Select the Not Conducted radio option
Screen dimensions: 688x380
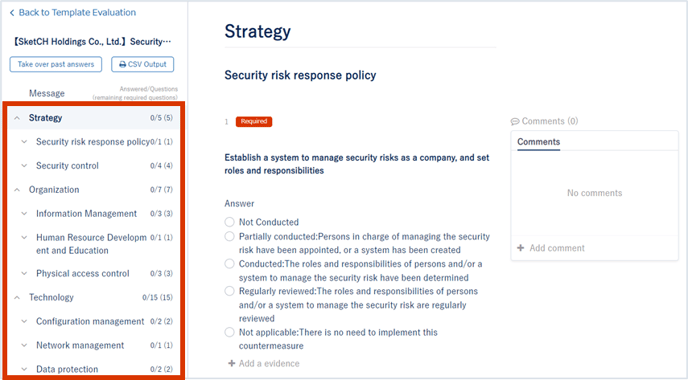(229, 222)
